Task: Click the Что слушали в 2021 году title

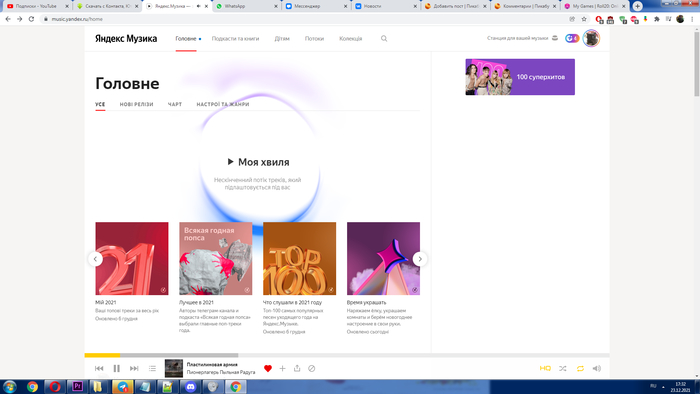Action: [x=292, y=302]
